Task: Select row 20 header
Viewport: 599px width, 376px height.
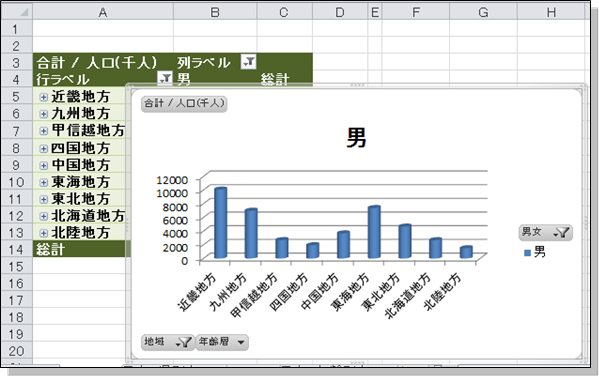Action: point(16,351)
